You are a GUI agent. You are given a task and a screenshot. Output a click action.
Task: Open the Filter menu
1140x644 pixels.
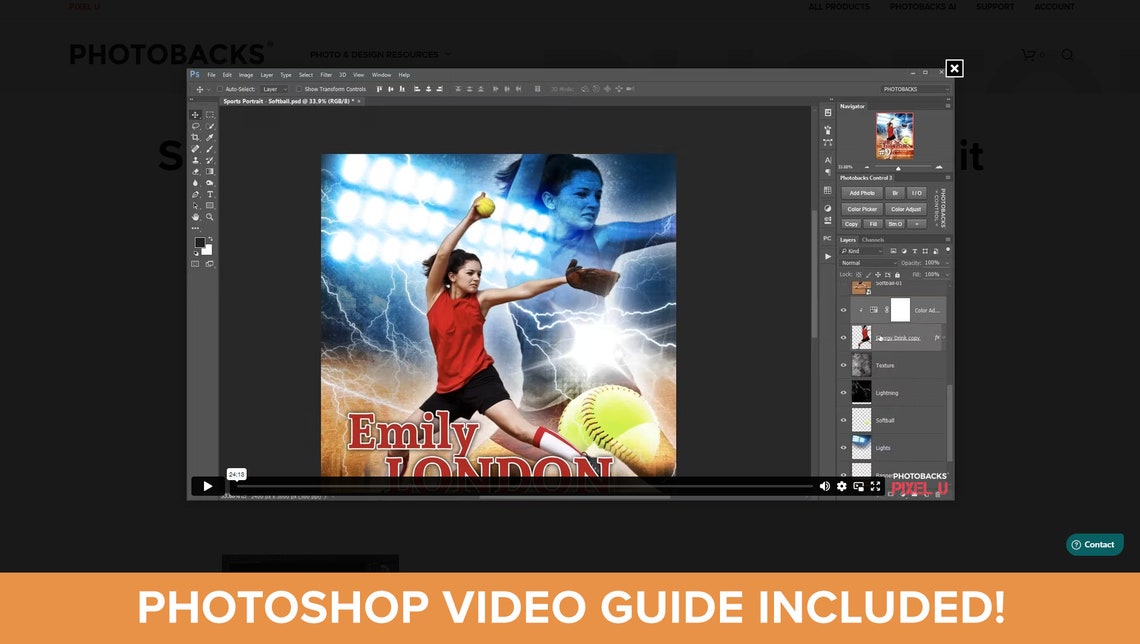tap(326, 74)
